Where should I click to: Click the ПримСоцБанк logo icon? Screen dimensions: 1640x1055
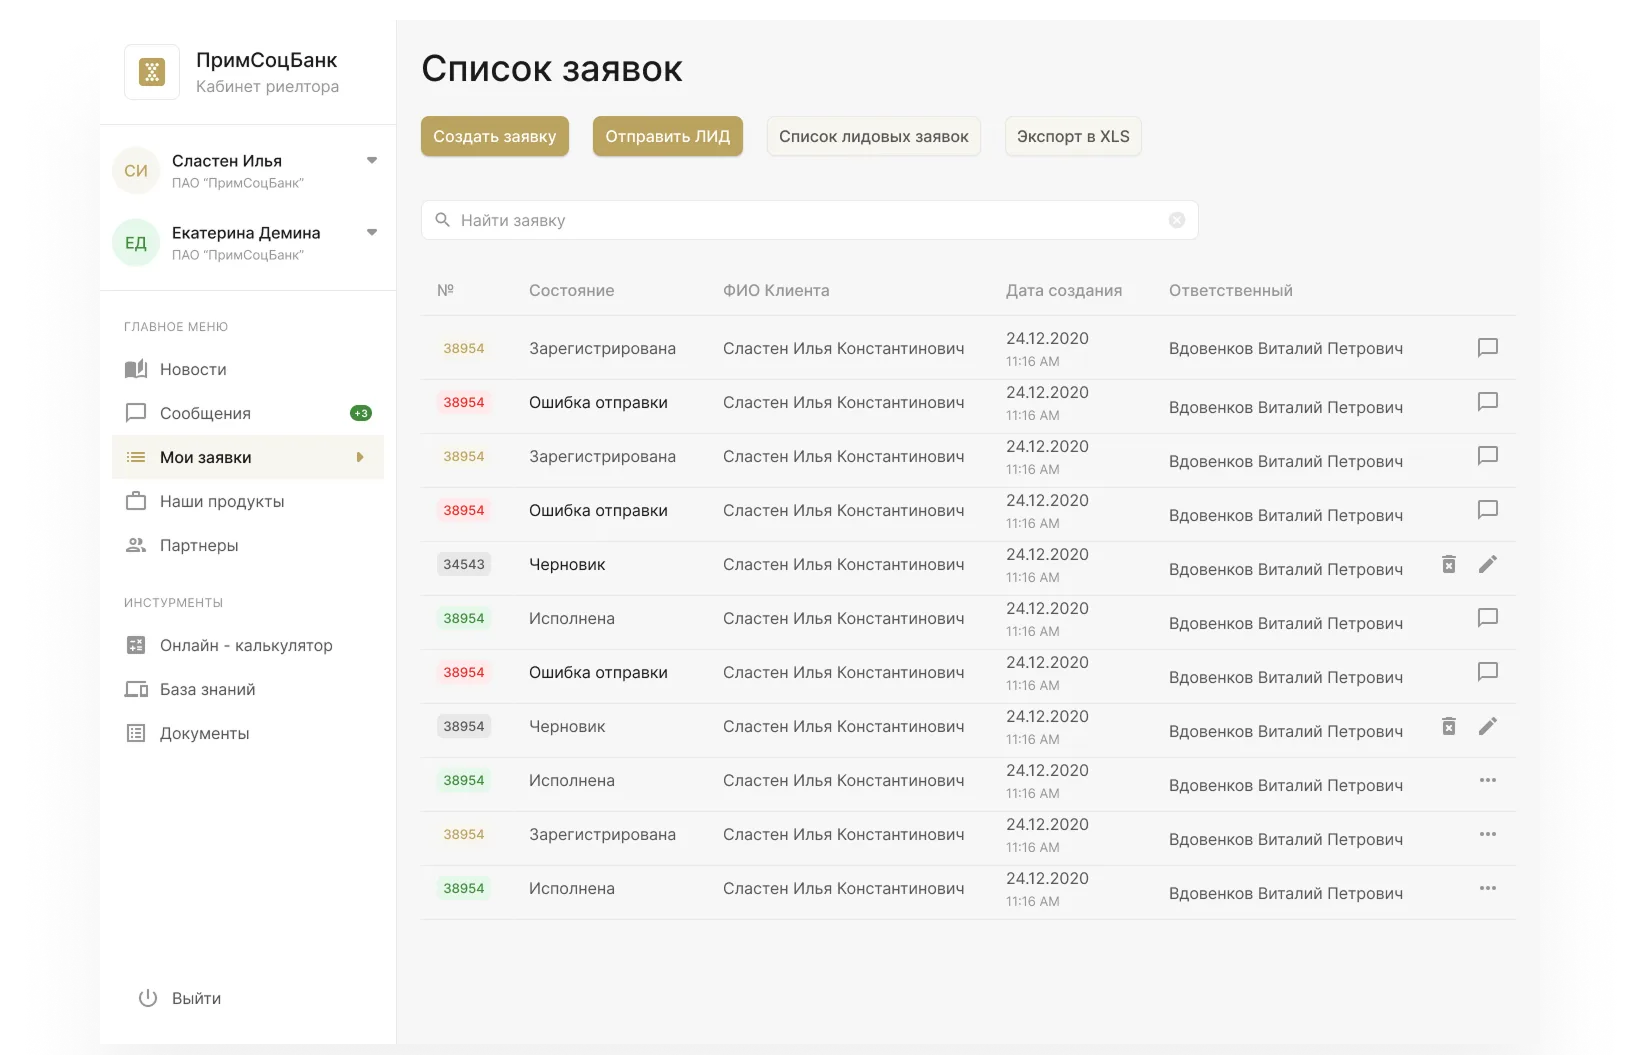pos(152,72)
